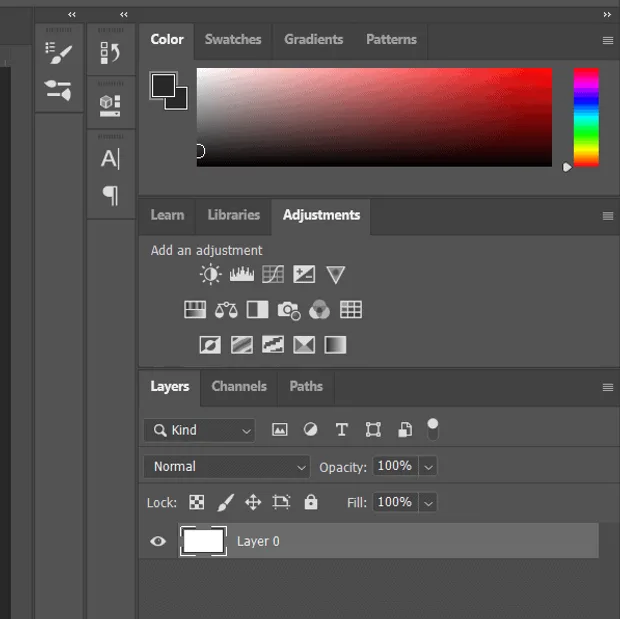Open the Brushes panel icon
This screenshot has height=619, width=620.
tap(59, 90)
